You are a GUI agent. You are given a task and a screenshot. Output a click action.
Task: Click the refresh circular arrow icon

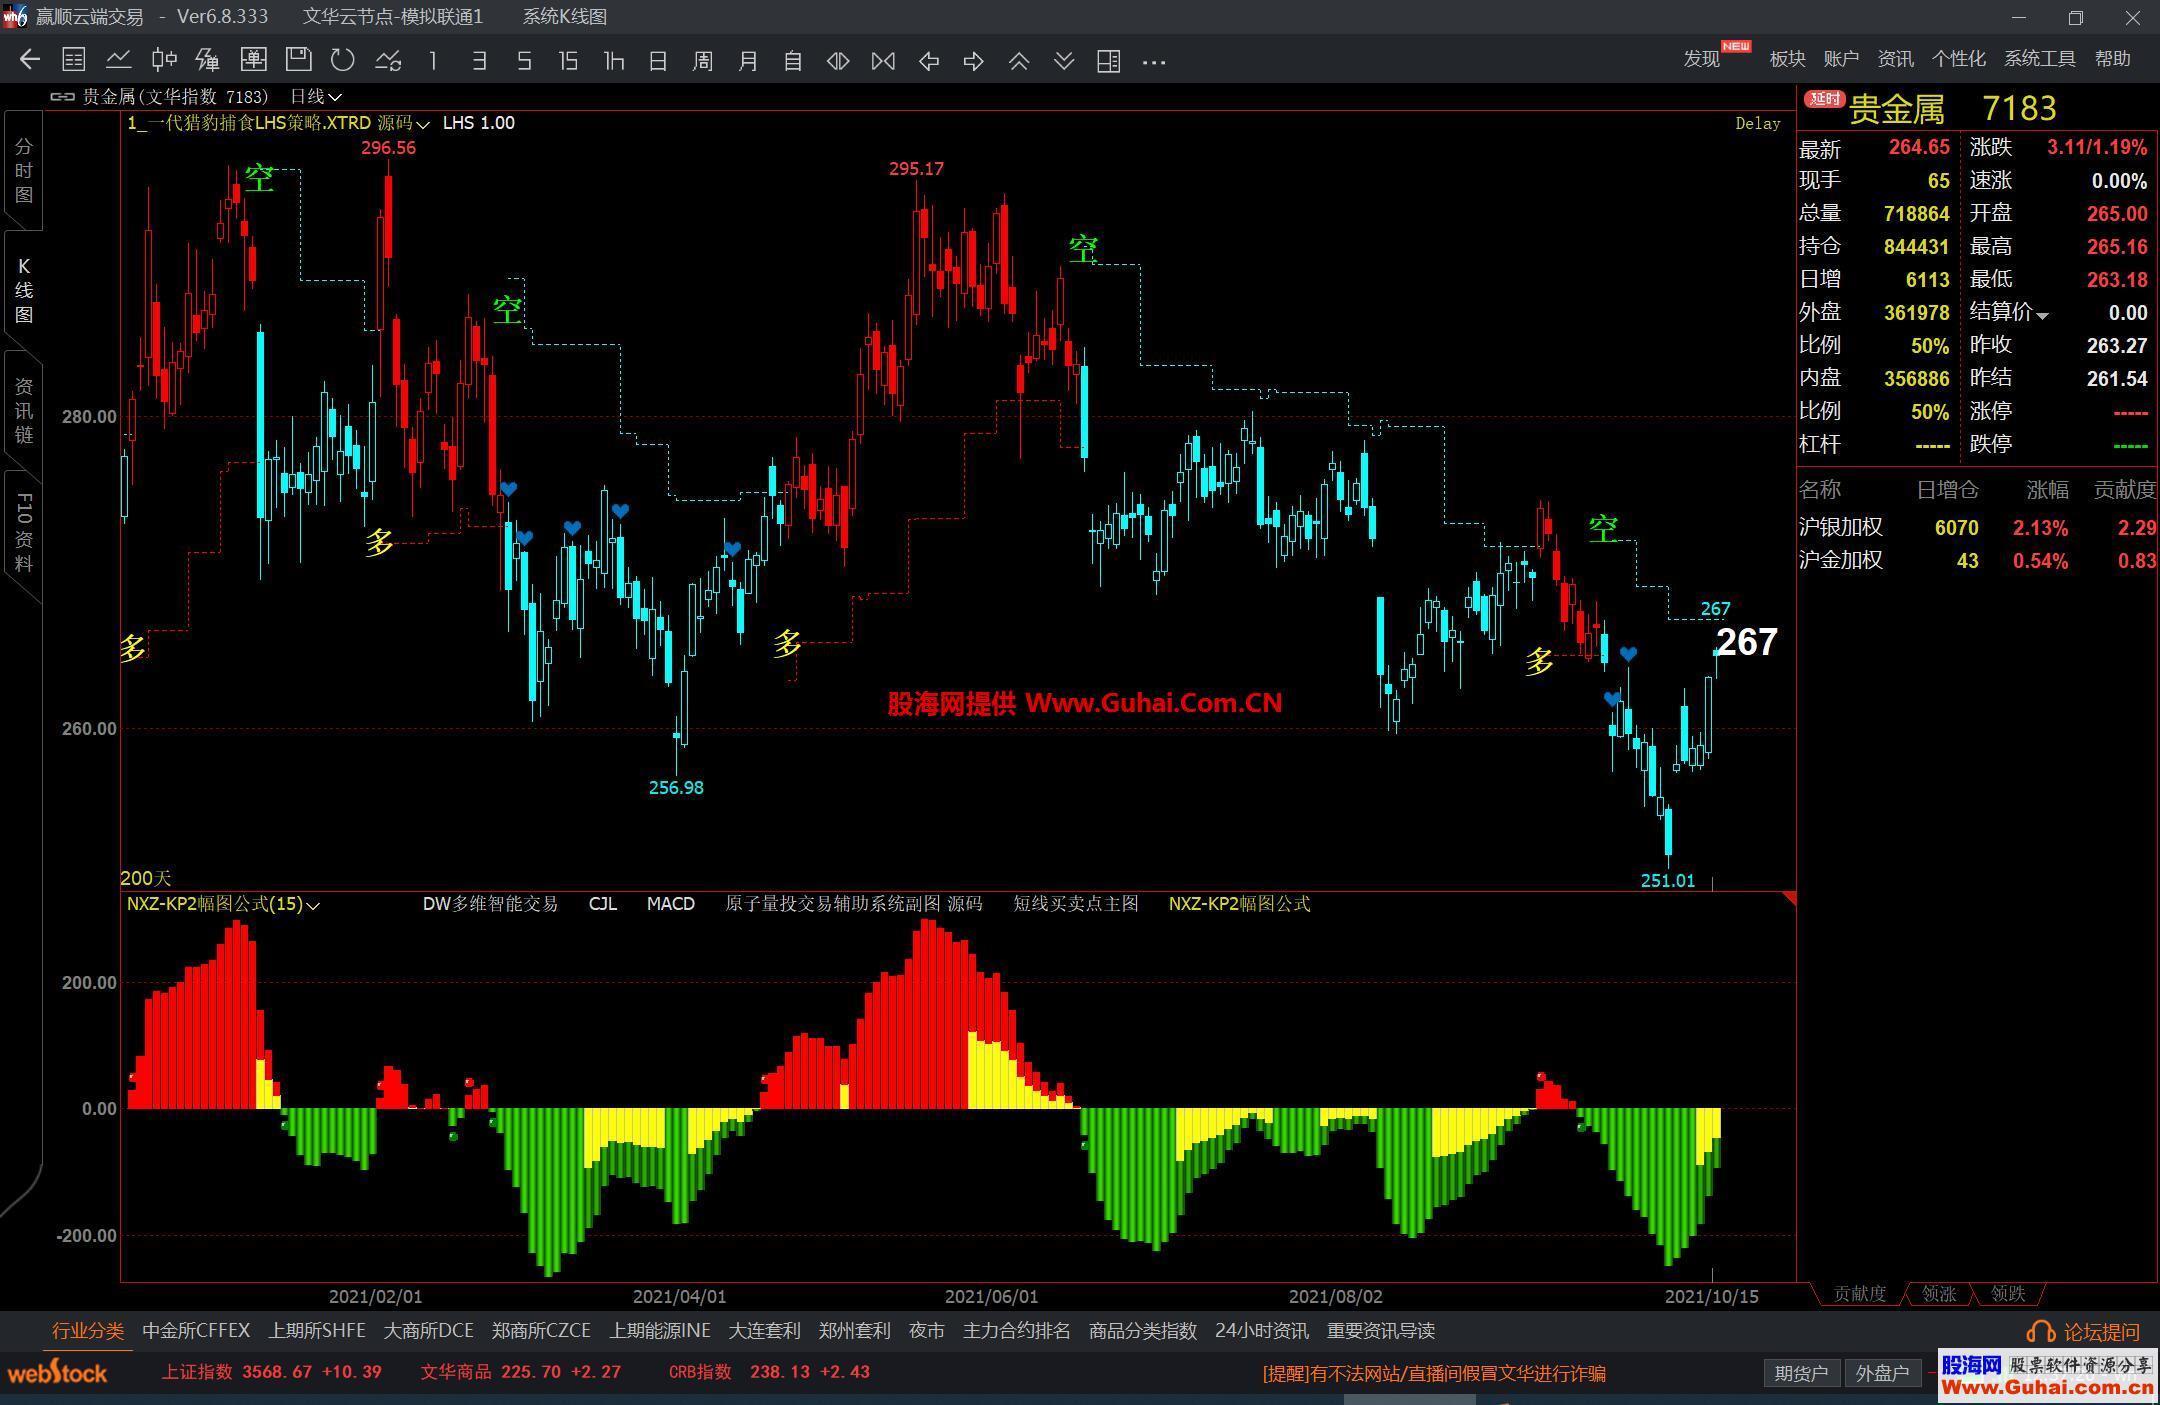click(342, 60)
